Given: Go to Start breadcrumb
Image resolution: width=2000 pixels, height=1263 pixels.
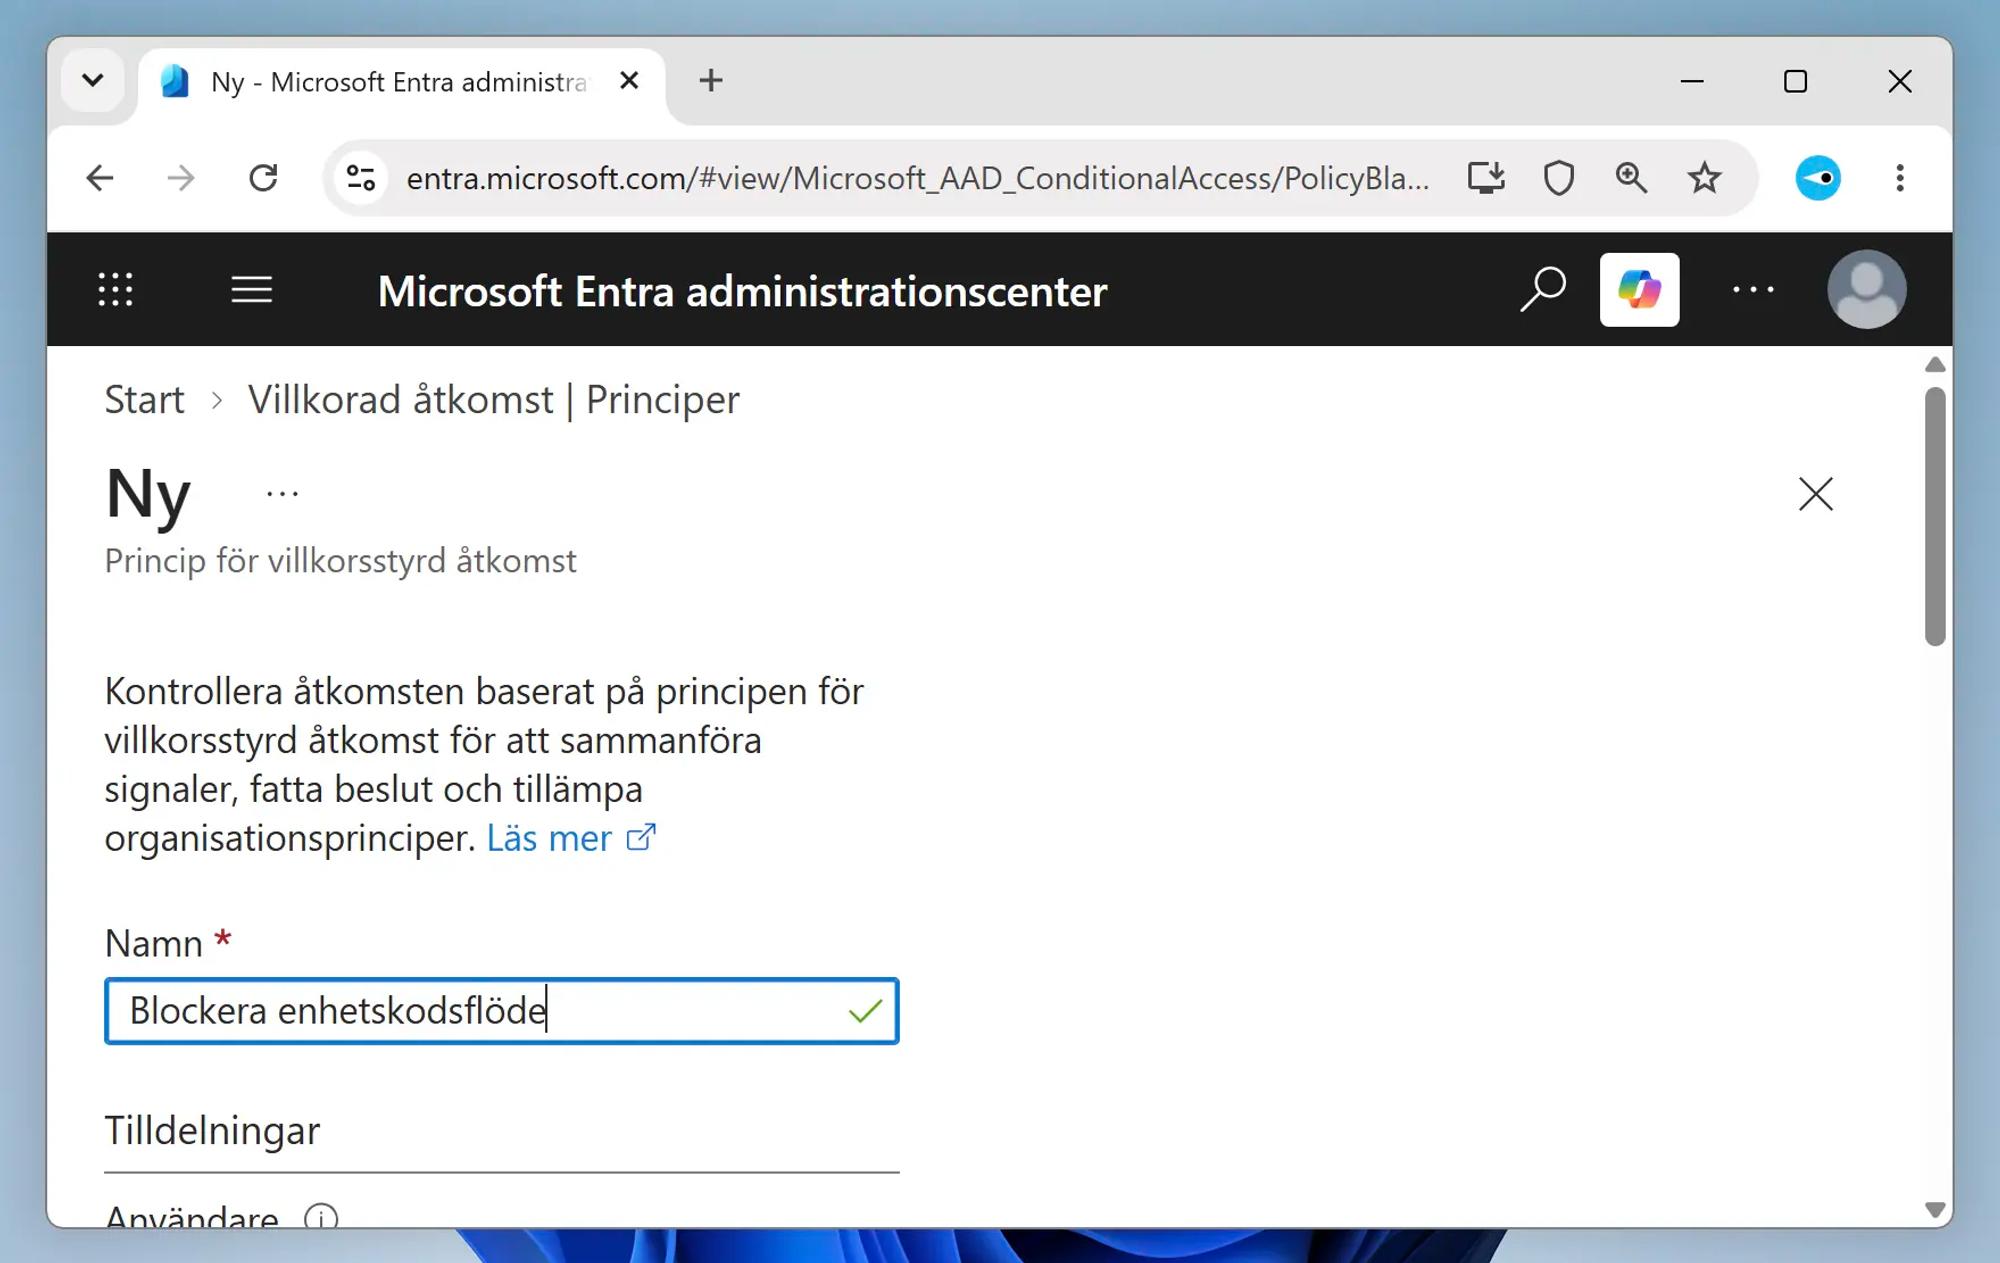Looking at the screenshot, I should pyautogui.click(x=145, y=400).
